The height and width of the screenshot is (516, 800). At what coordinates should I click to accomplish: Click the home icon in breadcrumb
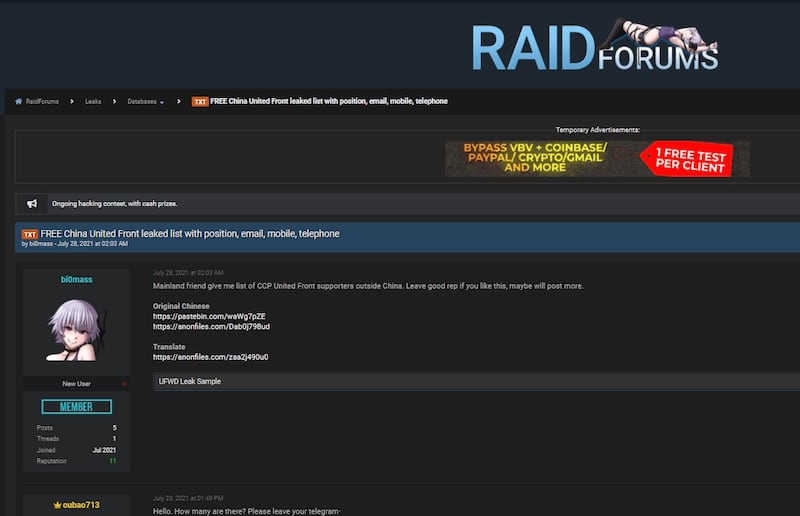coord(18,101)
